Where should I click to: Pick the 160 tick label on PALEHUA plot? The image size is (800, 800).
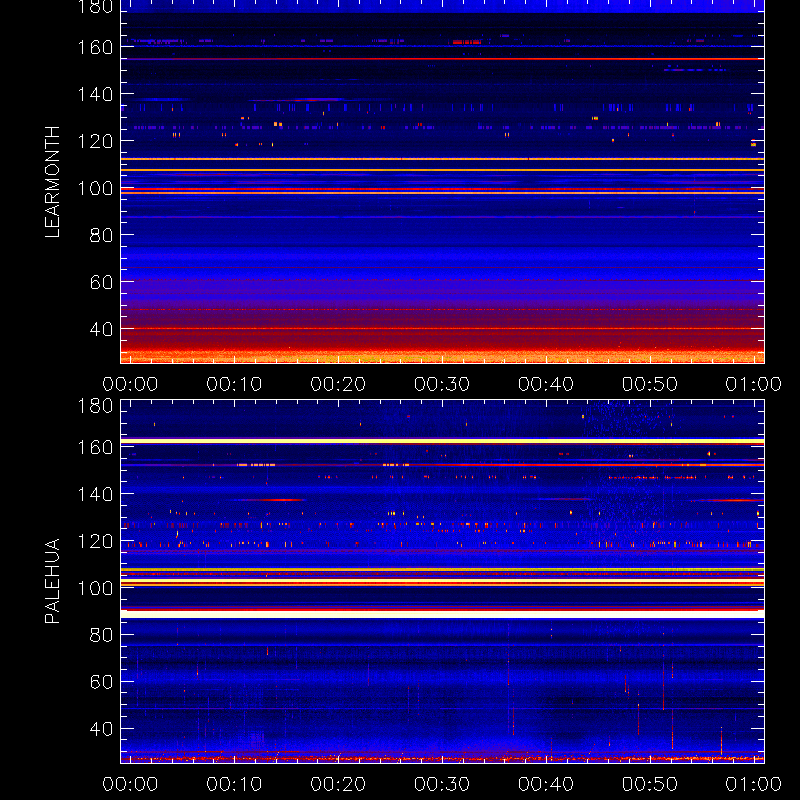tap(95, 447)
